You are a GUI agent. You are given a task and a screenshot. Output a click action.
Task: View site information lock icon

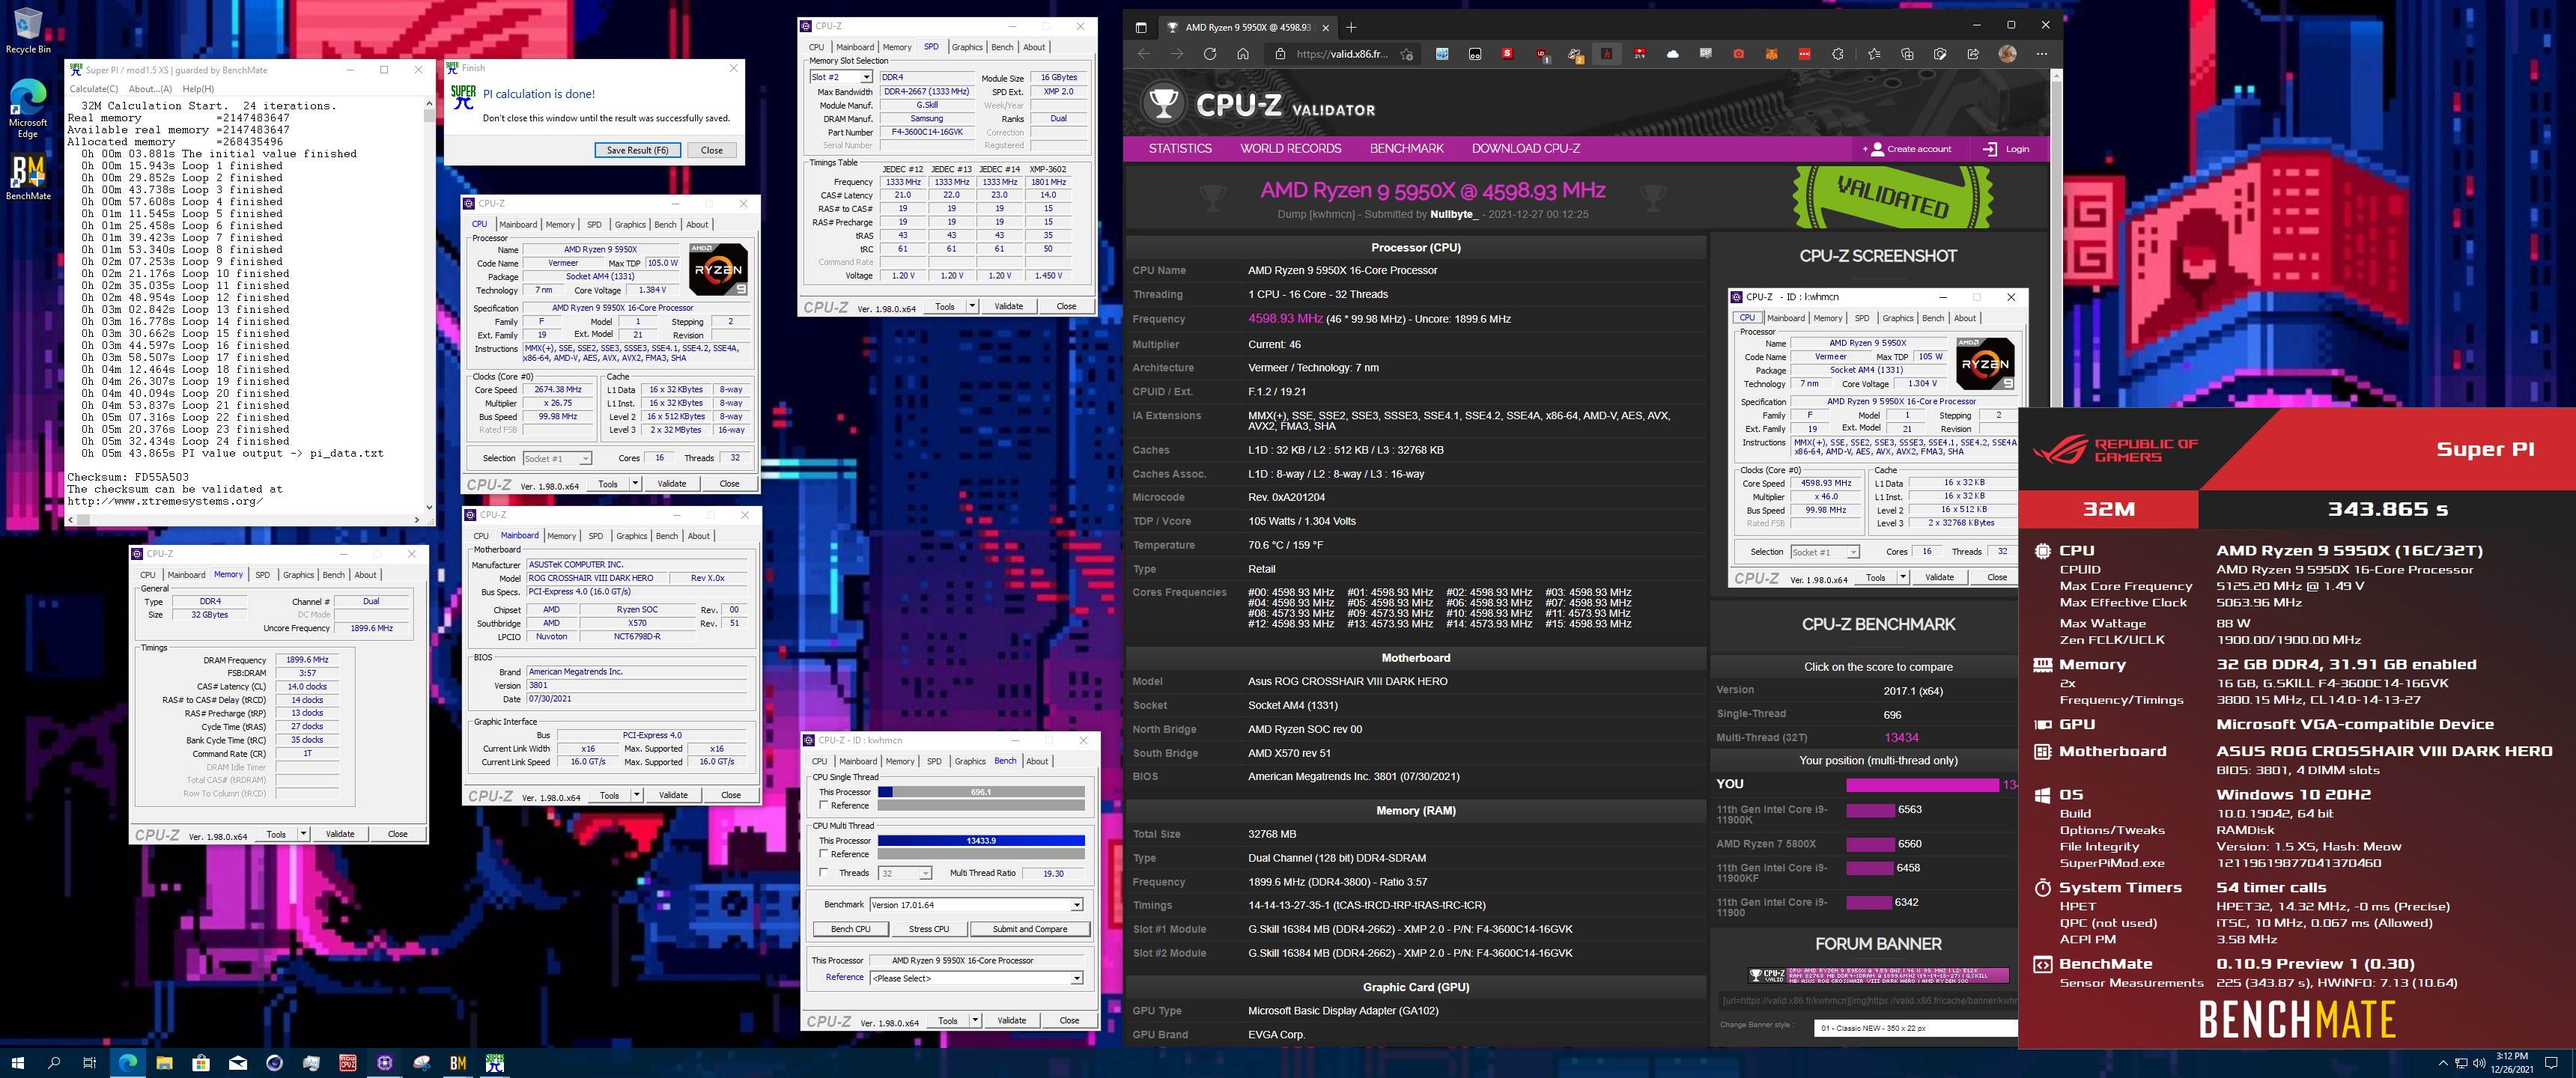1280,54
